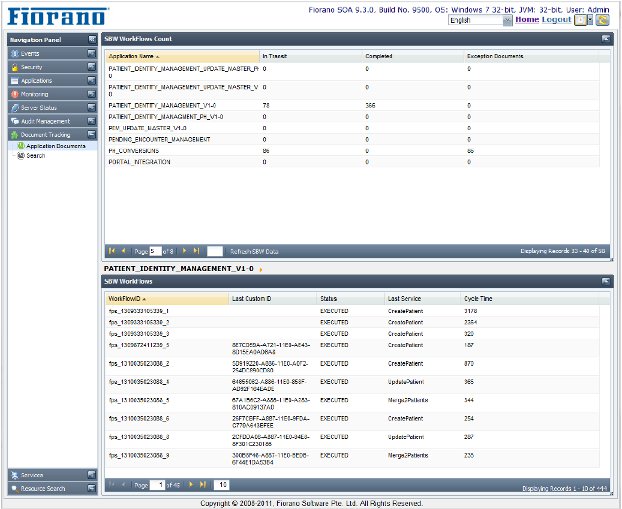Expand the Resource Search section toggle
622x509 pixels.
coord(92,488)
